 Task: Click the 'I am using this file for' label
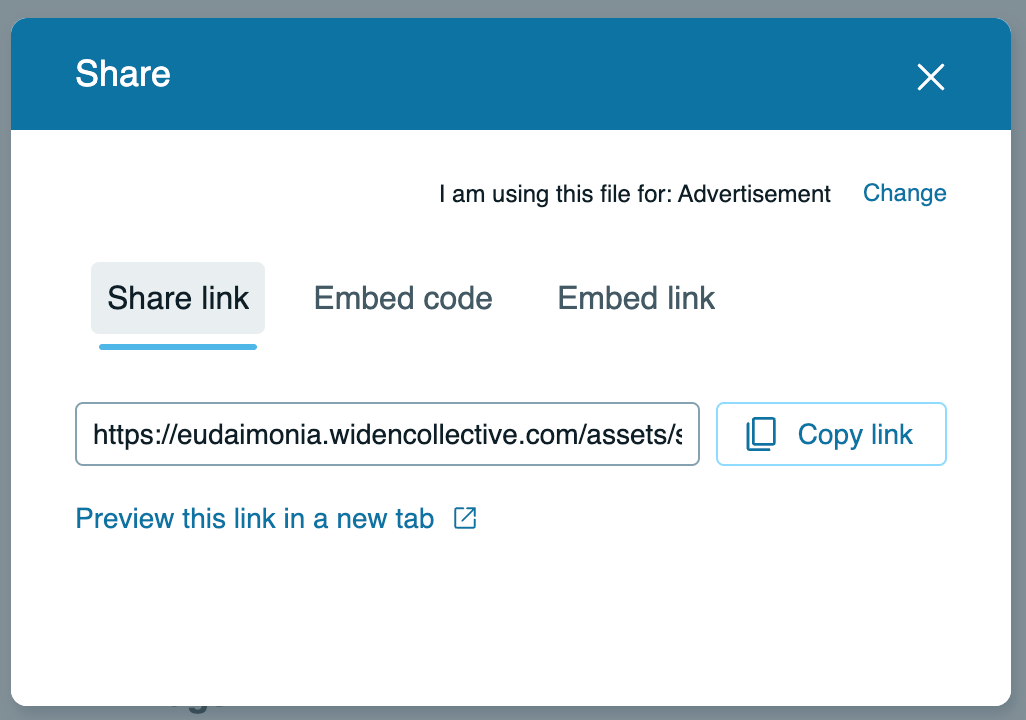pos(556,194)
